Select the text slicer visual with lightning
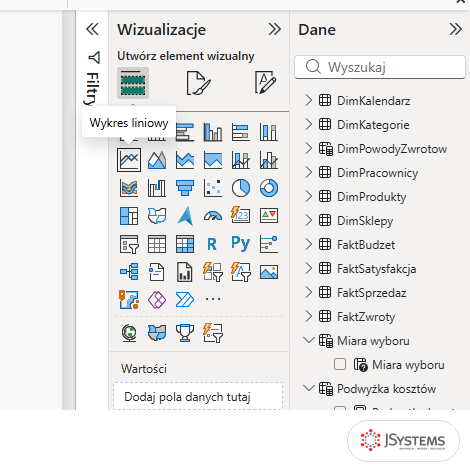Screen dimensions: 470x472 click(241, 271)
